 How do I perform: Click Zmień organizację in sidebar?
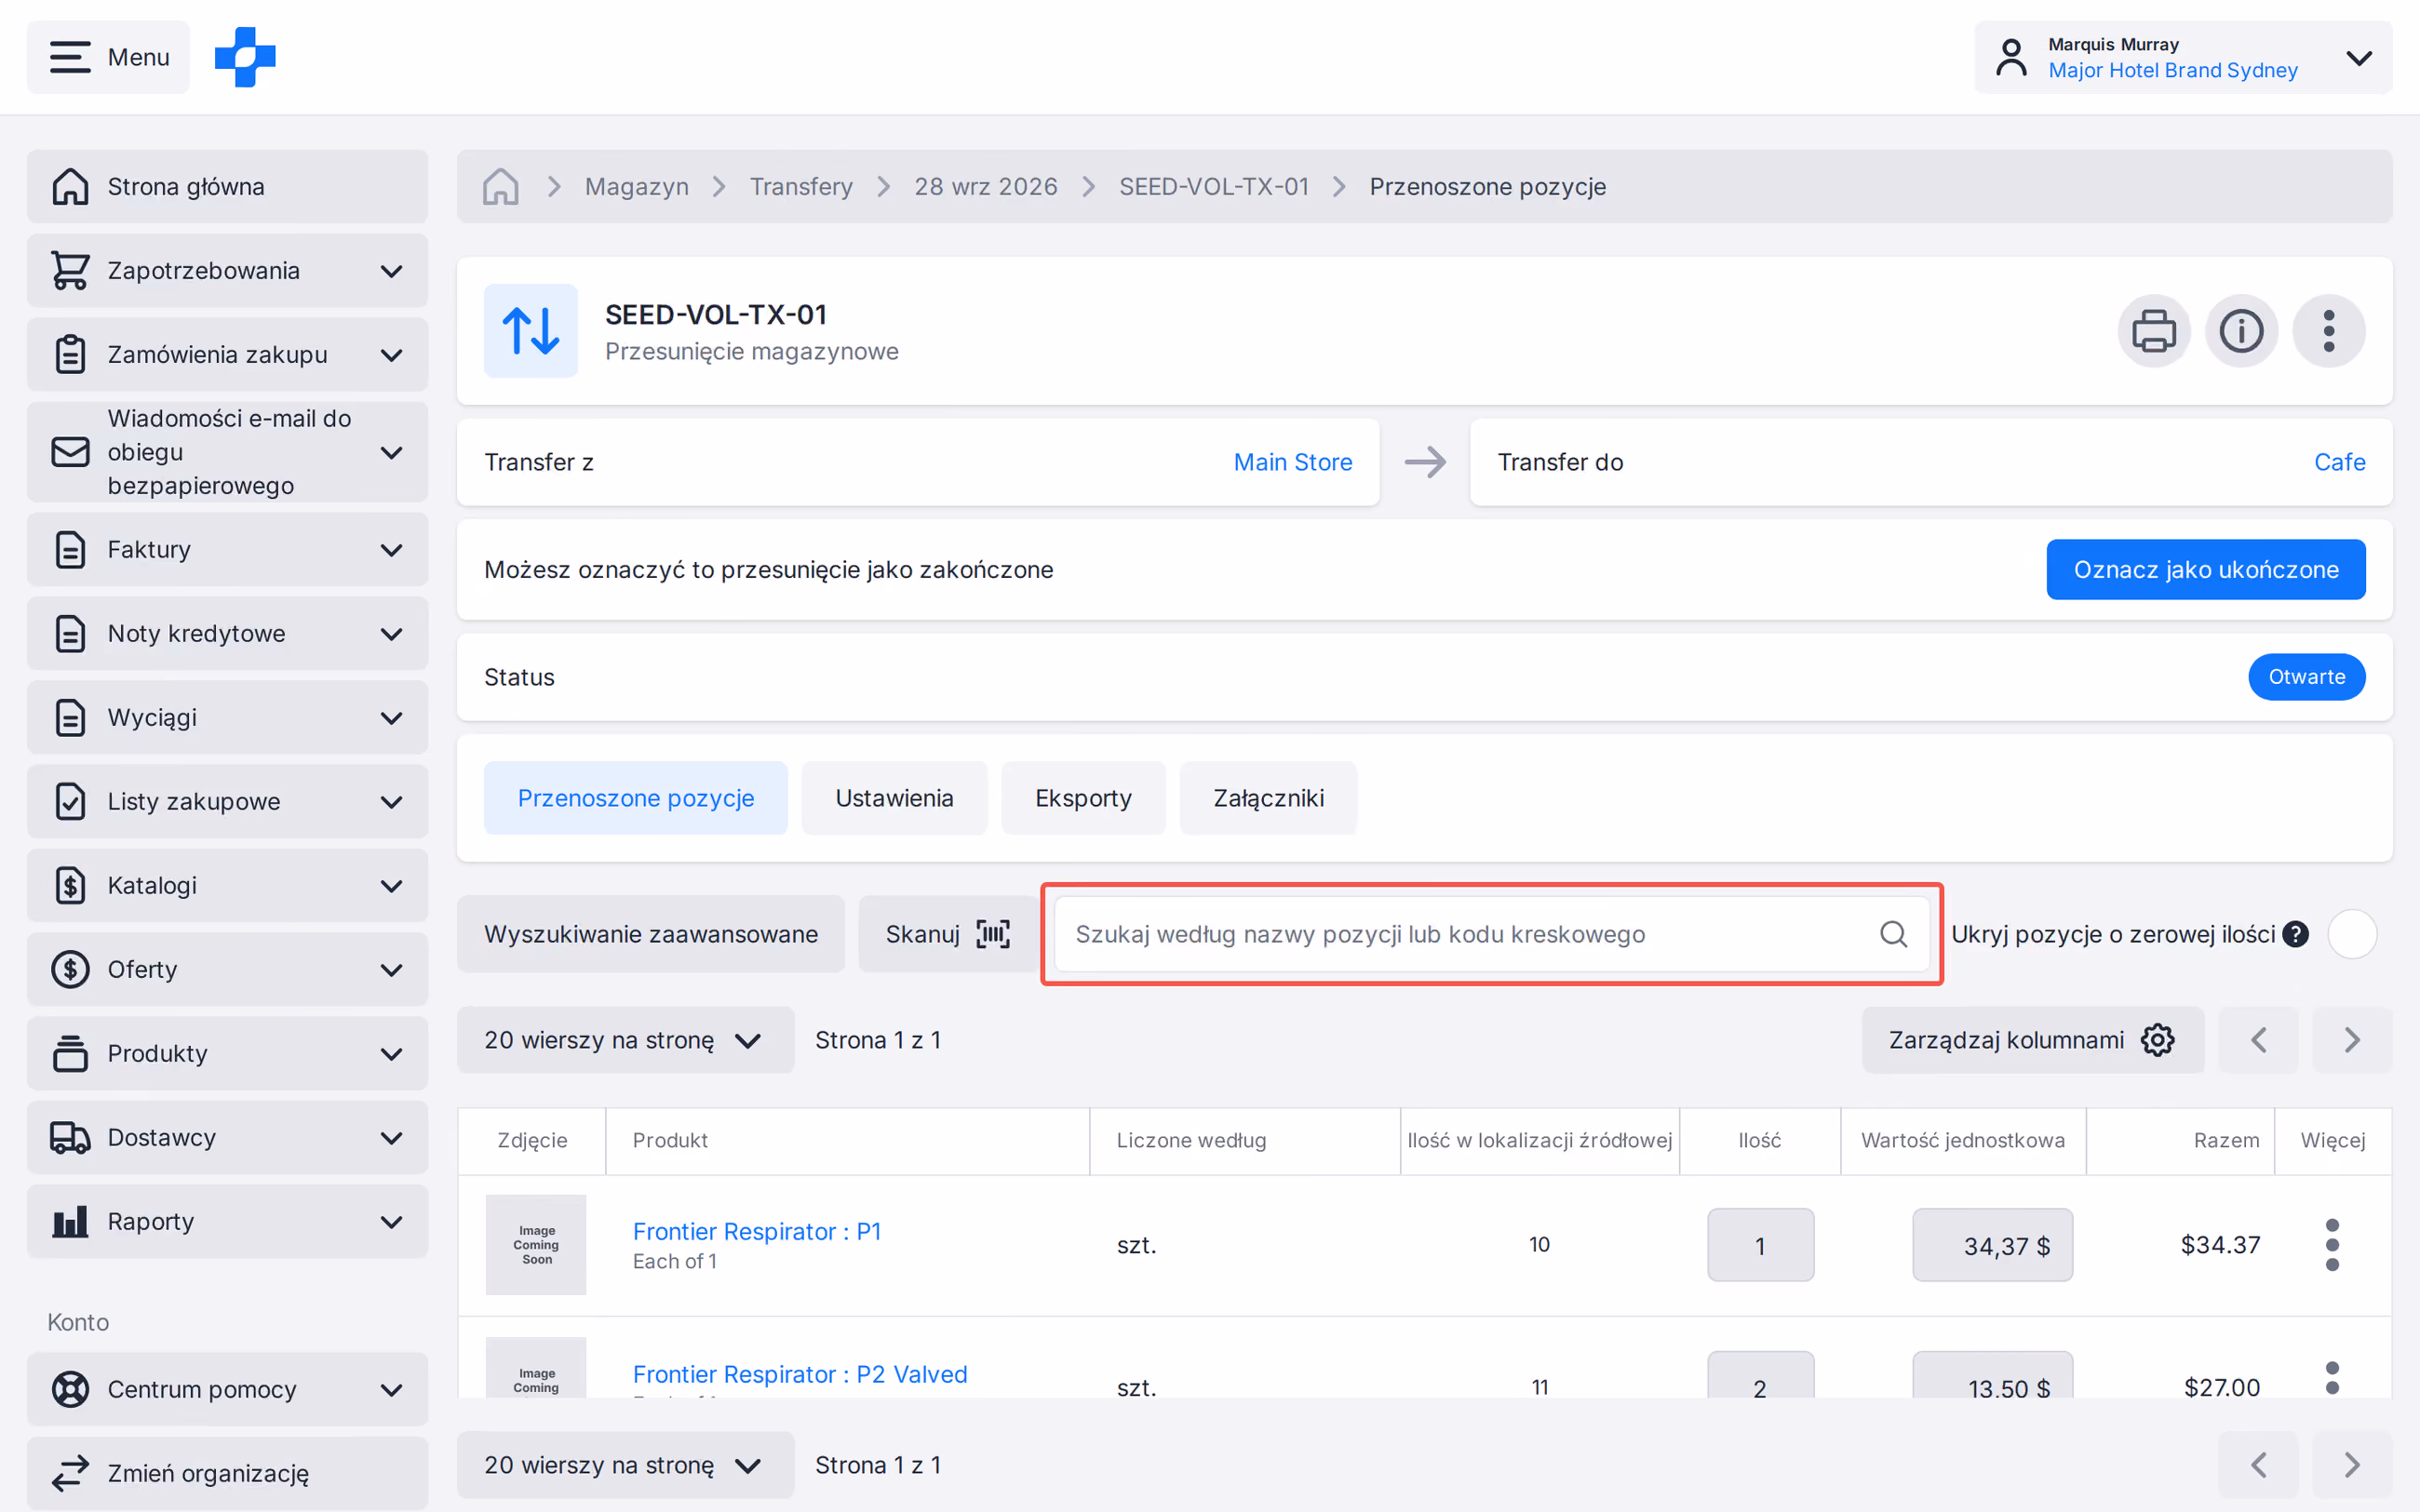[x=227, y=1474]
